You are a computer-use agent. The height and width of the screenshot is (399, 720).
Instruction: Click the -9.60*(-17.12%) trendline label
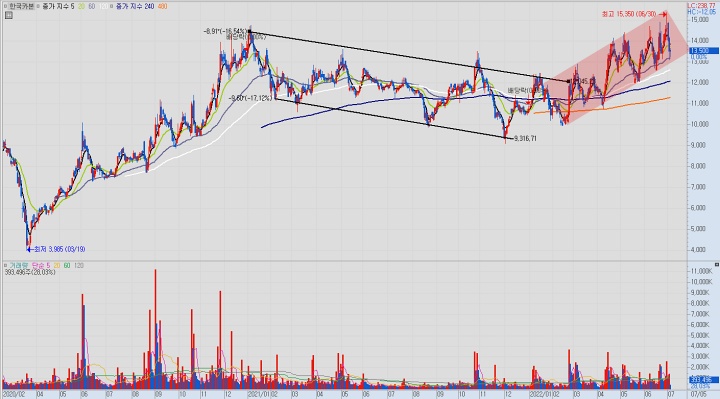coord(251,98)
